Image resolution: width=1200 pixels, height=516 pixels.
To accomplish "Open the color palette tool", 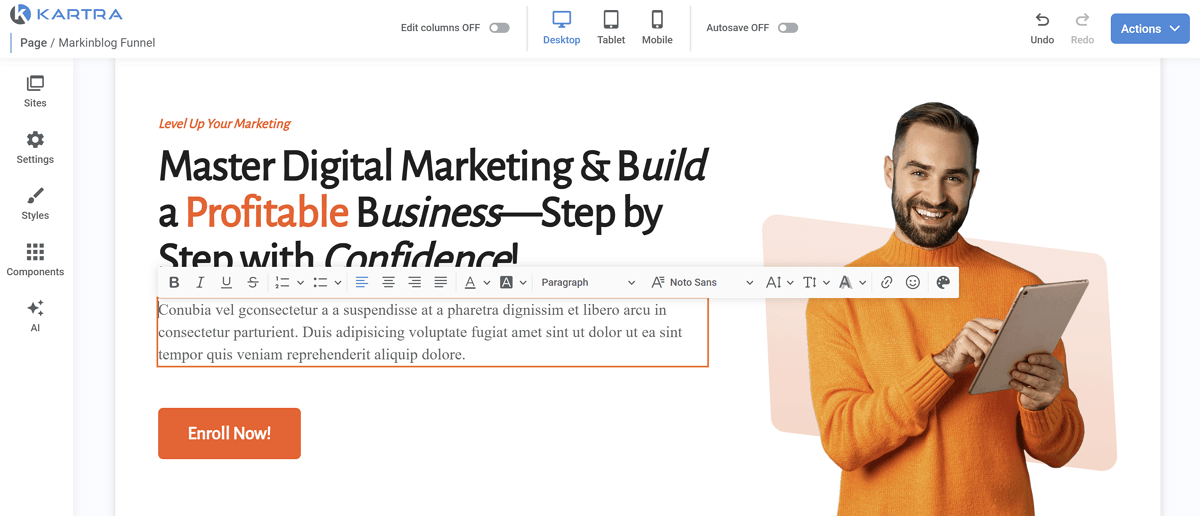I will [x=942, y=283].
